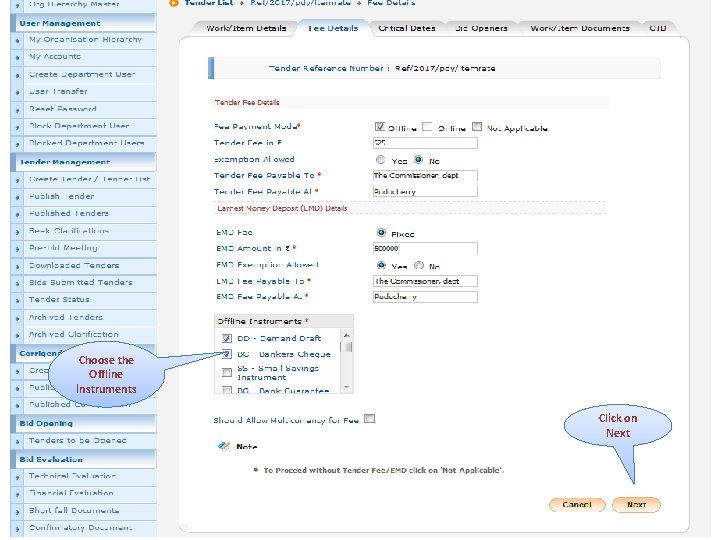This screenshot has width=720, height=540.
Task: Open Block Department User in sidebar
Action: (x=79, y=126)
